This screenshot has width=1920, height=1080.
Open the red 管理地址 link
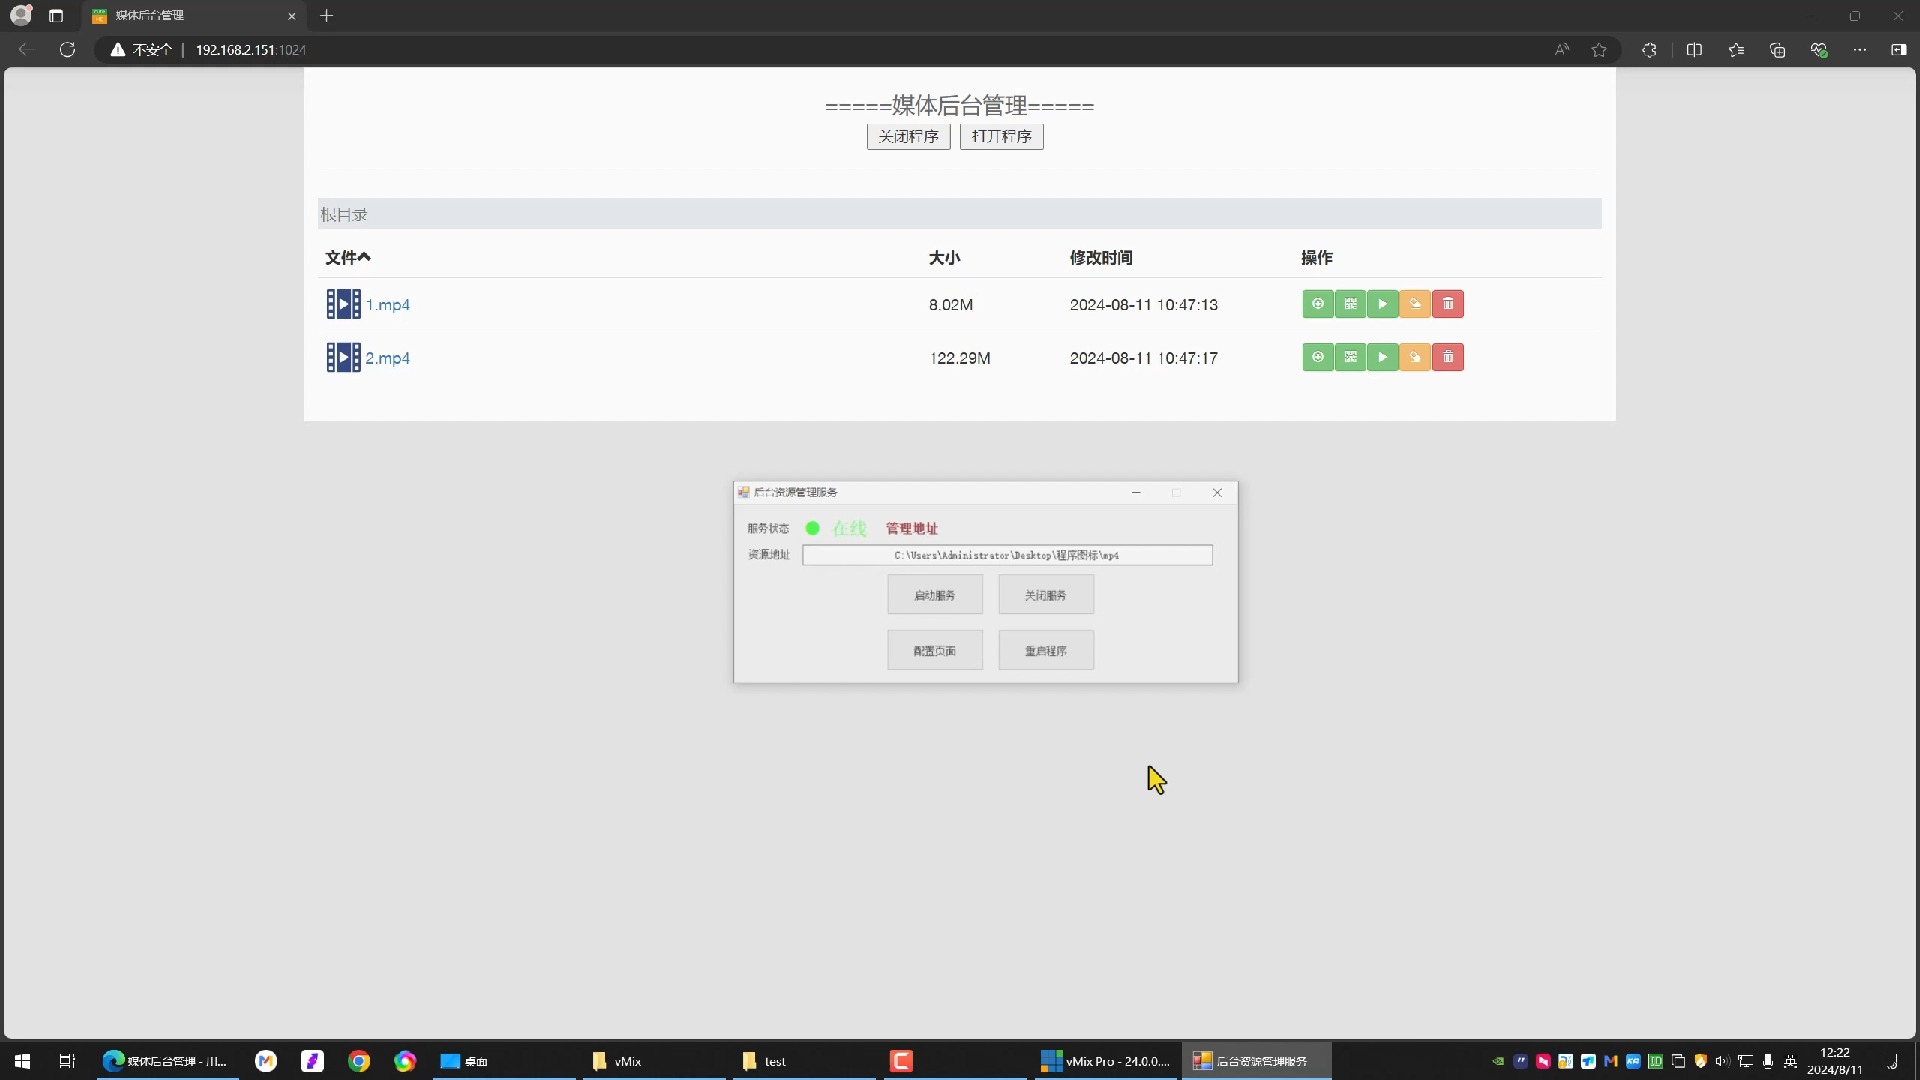click(x=912, y=528)
